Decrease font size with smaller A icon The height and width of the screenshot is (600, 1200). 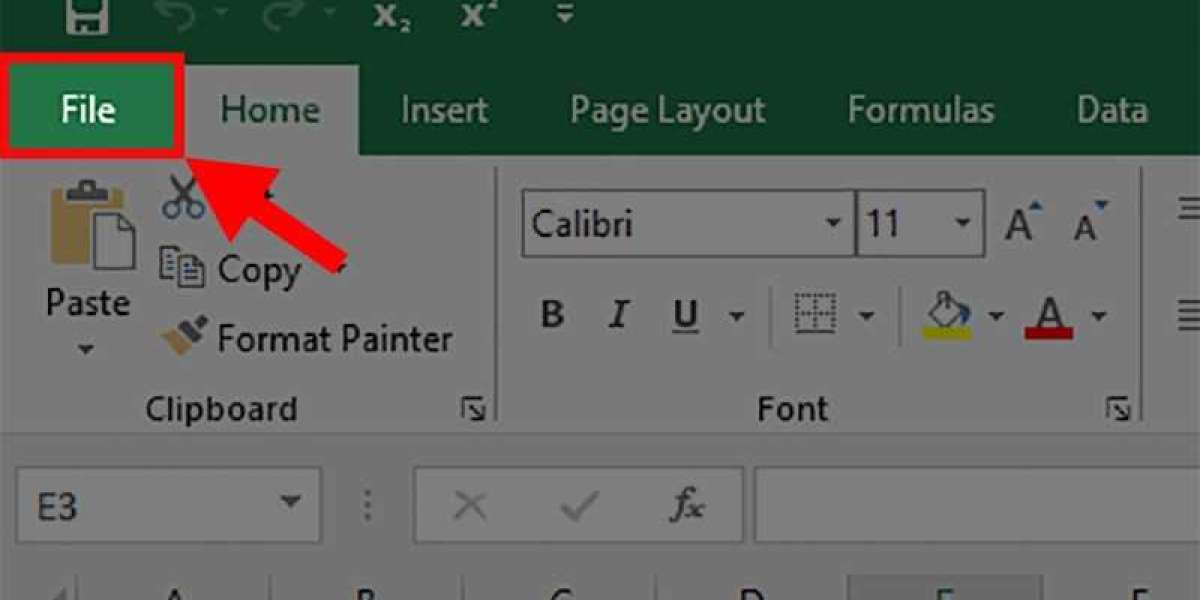[x=1089, y=223]
